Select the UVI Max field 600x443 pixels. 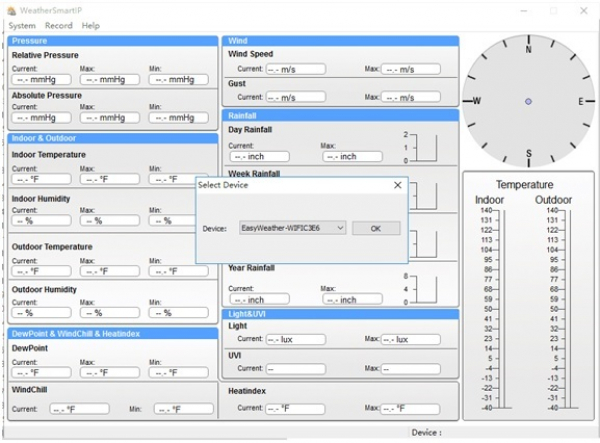(411, 369)
